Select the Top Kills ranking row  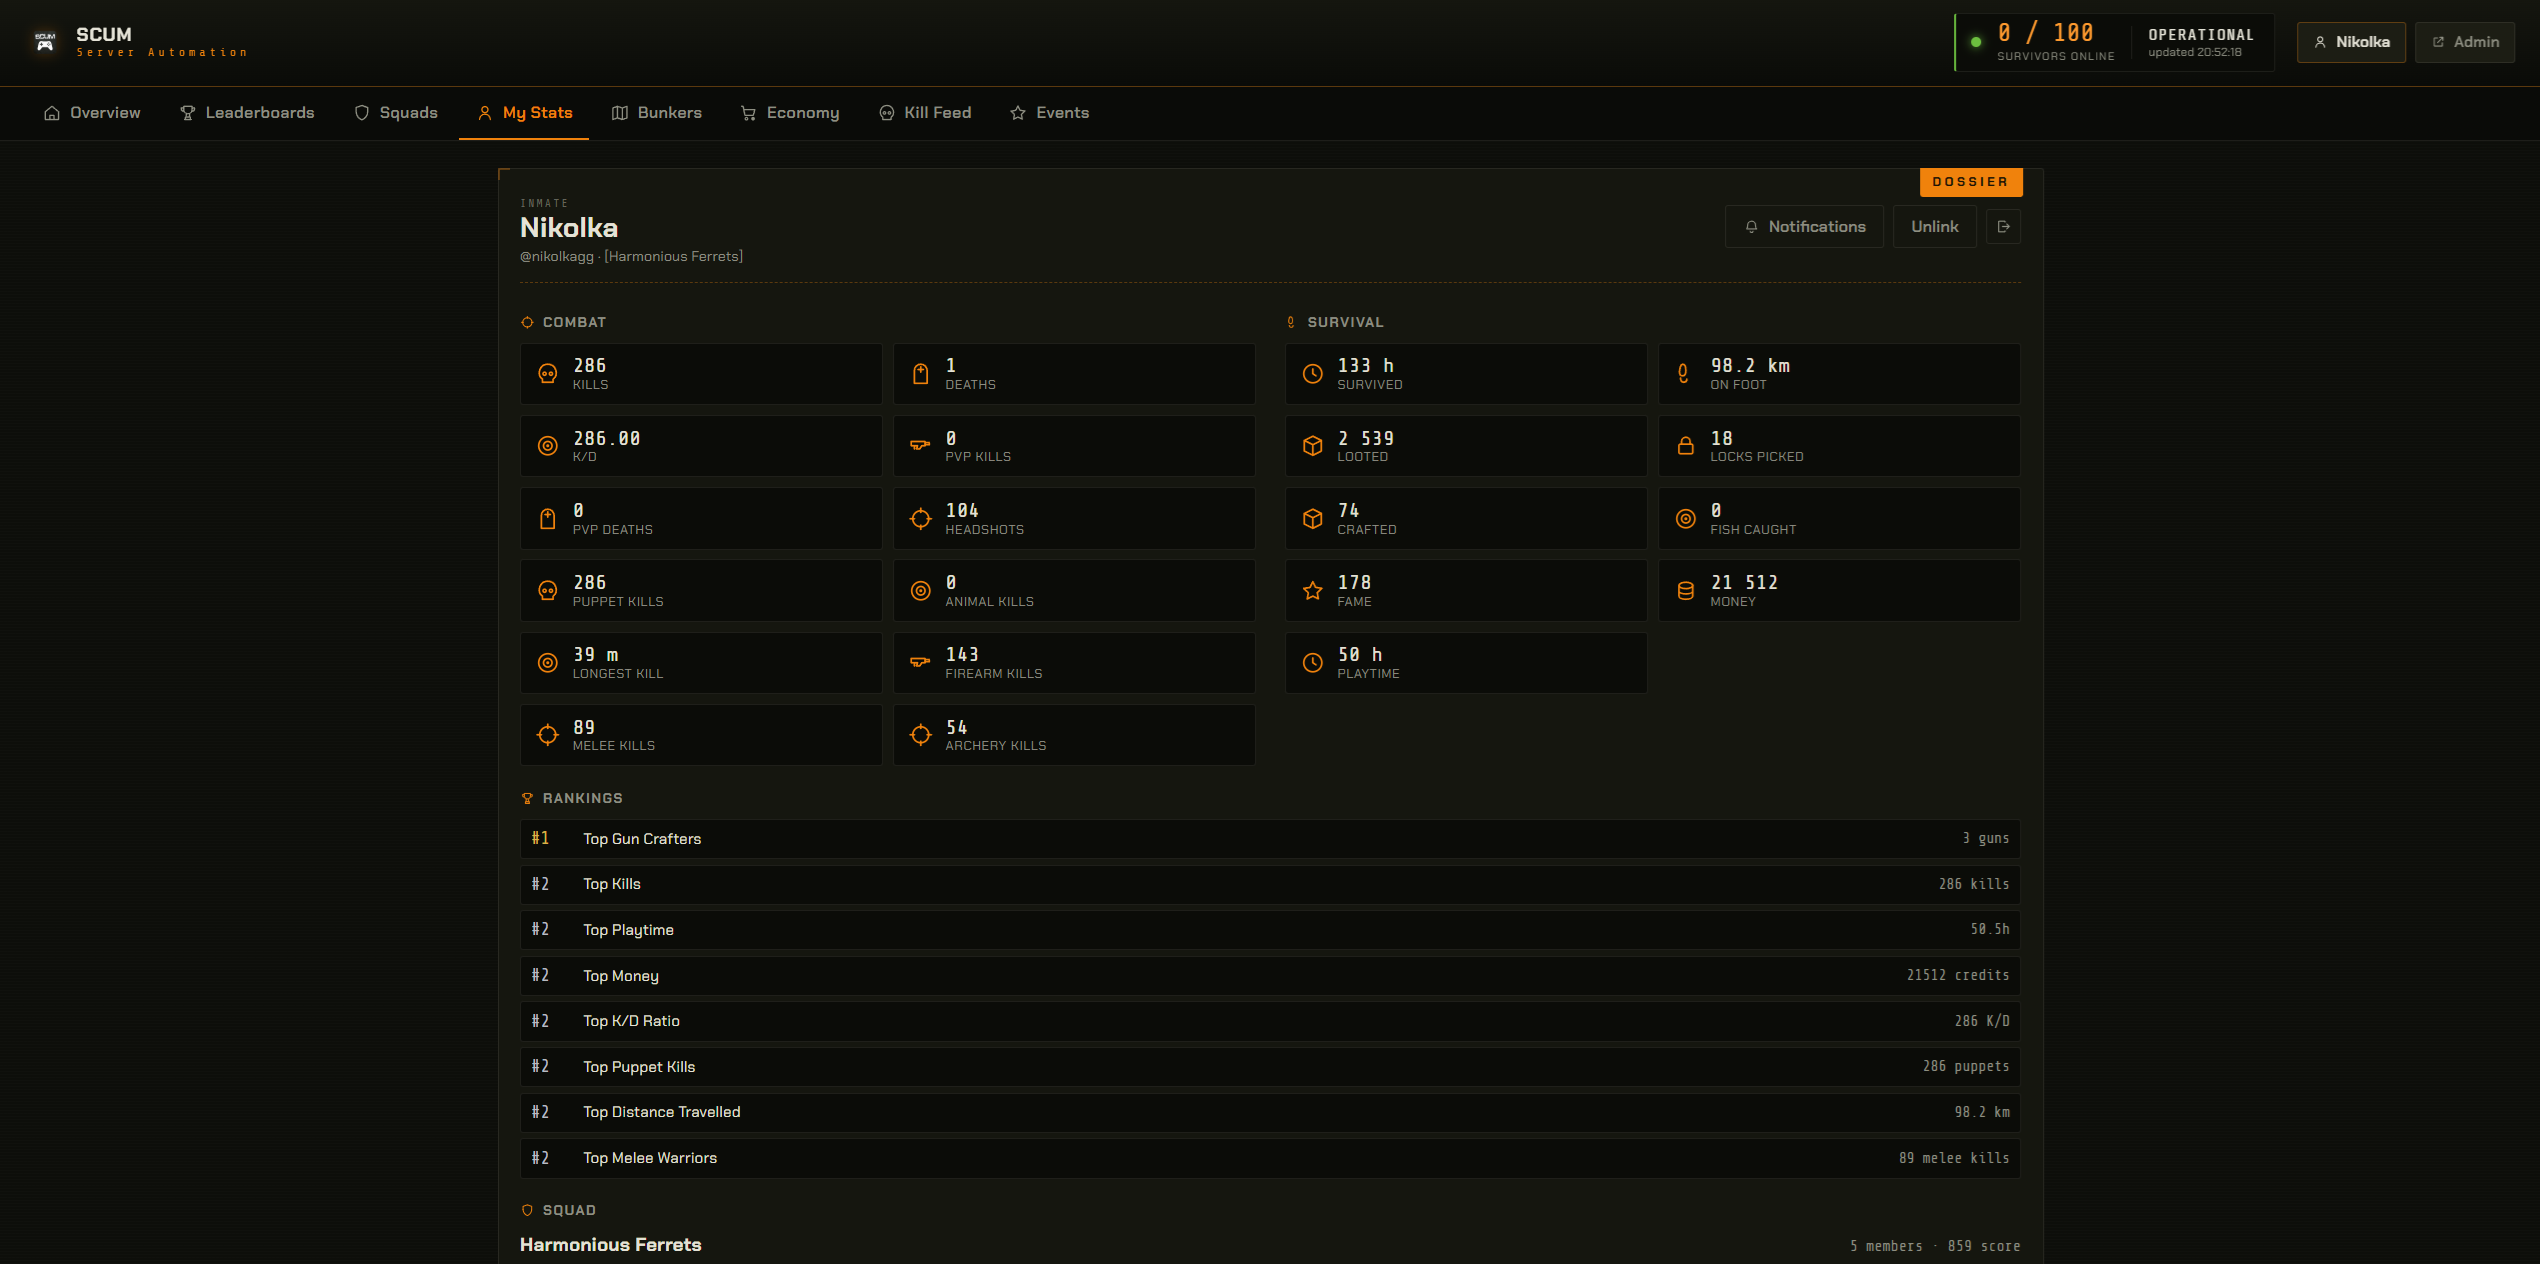(x=1270, y=884)
